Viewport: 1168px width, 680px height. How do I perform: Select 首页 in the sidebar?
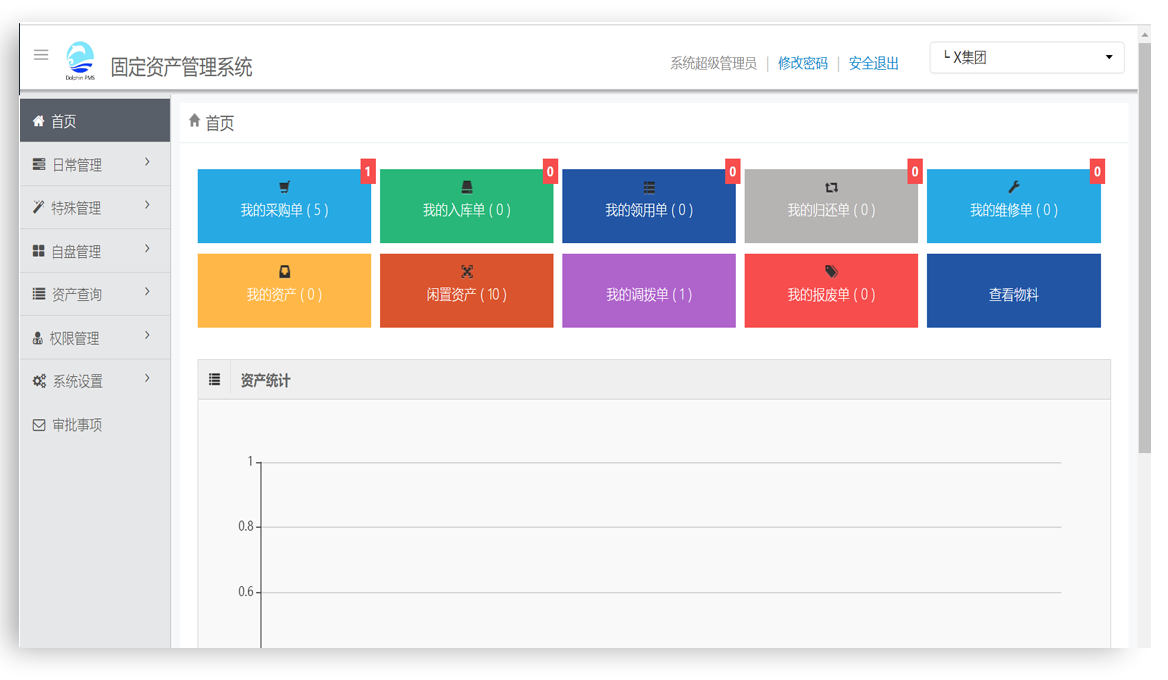(x=94, y=121)
